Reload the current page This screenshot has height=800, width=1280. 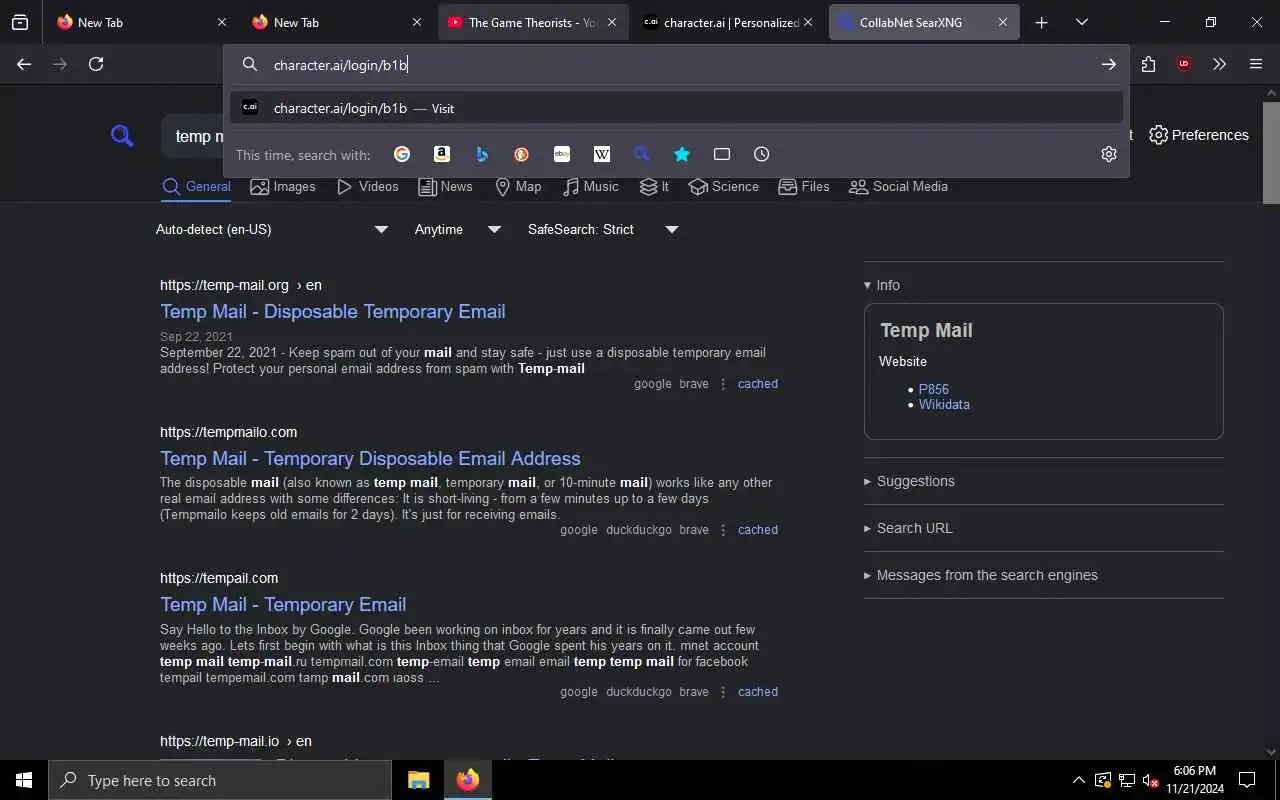pyautogui.click(x=96, y=64)
